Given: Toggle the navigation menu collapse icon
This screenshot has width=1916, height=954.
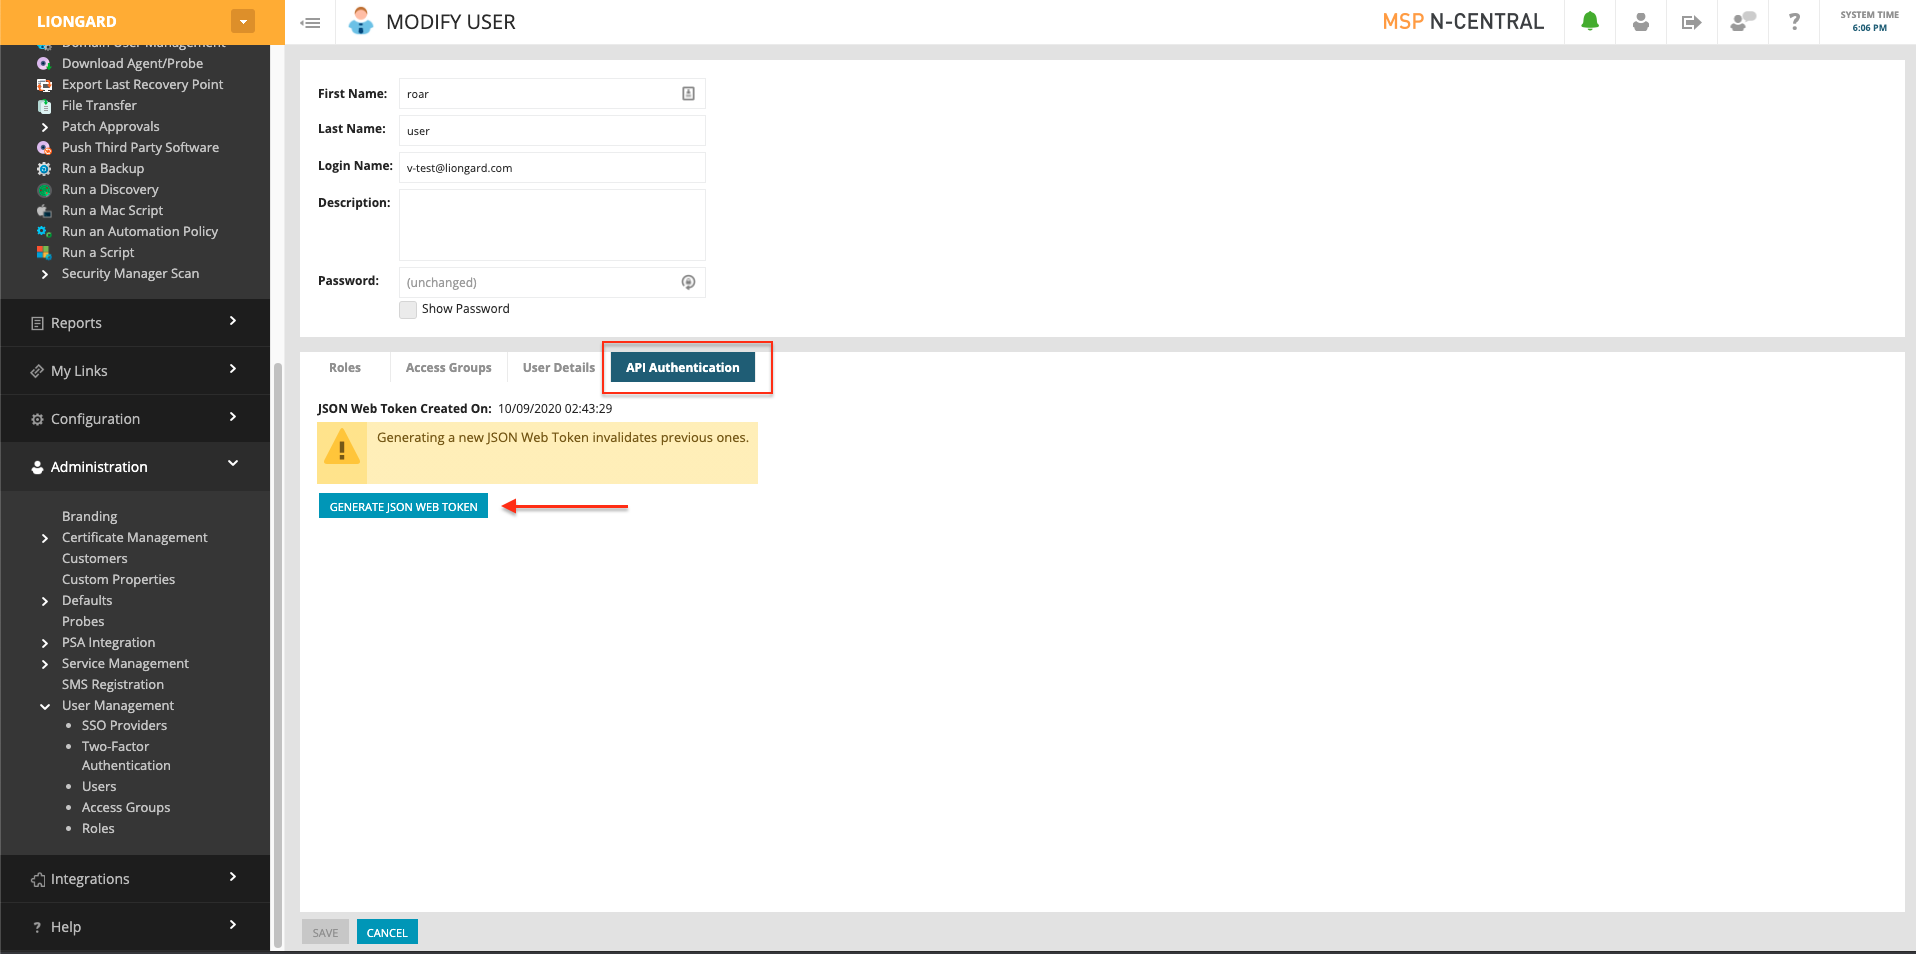Looking at the screenshot, I should click(311, 22).
